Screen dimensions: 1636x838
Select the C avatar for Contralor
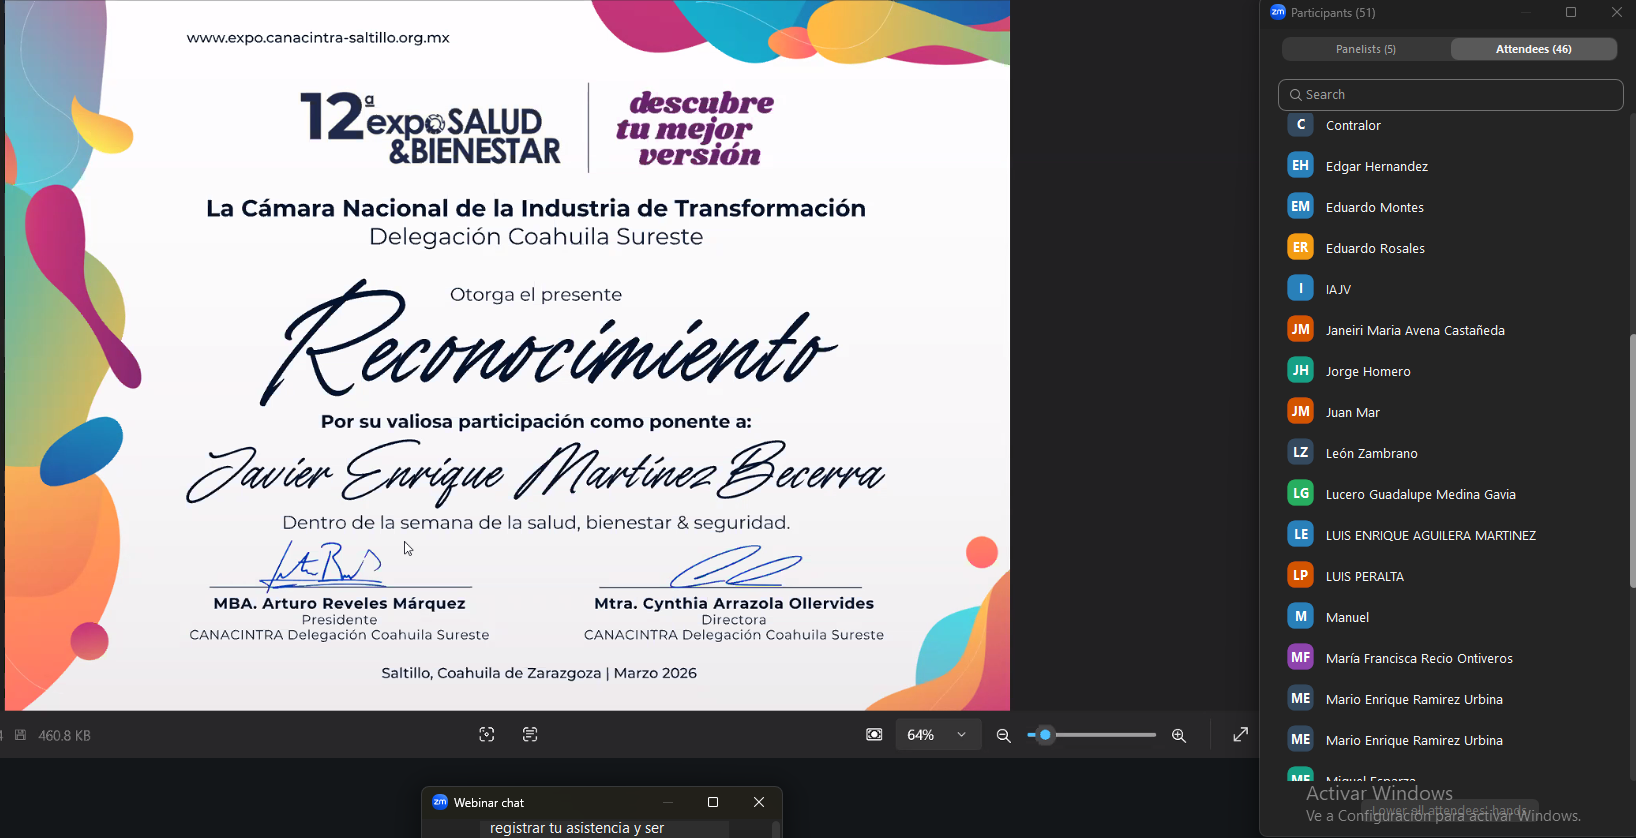coord(1300,125)
